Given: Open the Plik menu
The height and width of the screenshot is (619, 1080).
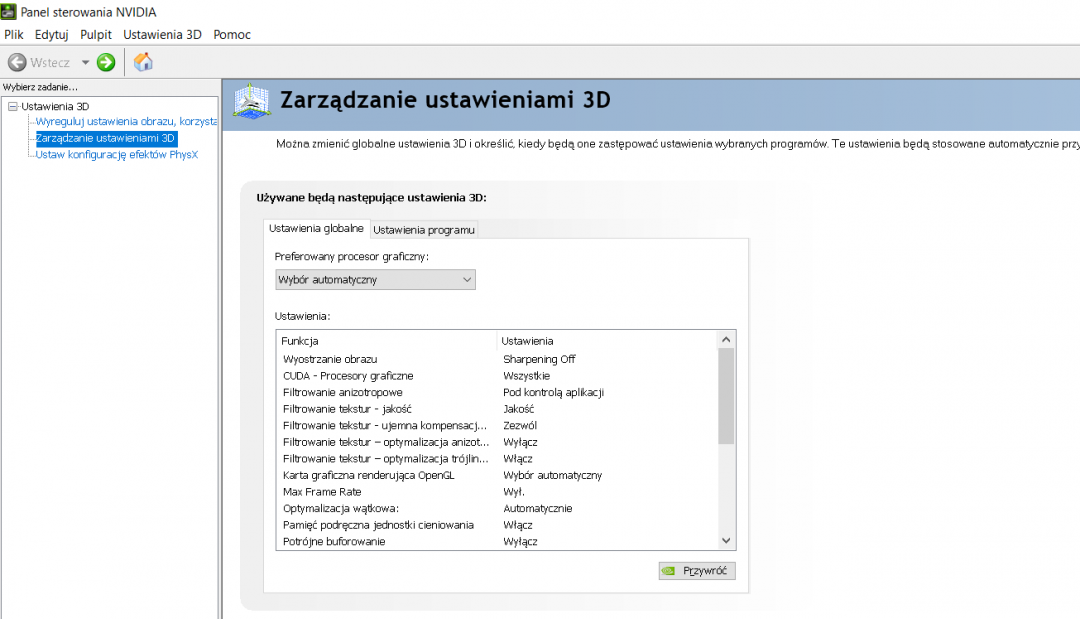Looking at the screenshot, I should tap(14, 34).
